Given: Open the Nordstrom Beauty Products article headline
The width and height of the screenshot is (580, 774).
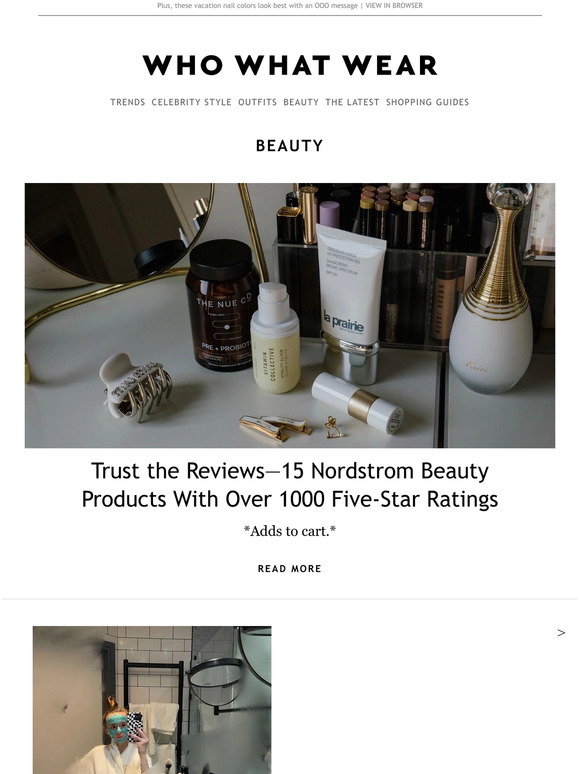Looking at the screenshot, I should [x=290, y=485].
